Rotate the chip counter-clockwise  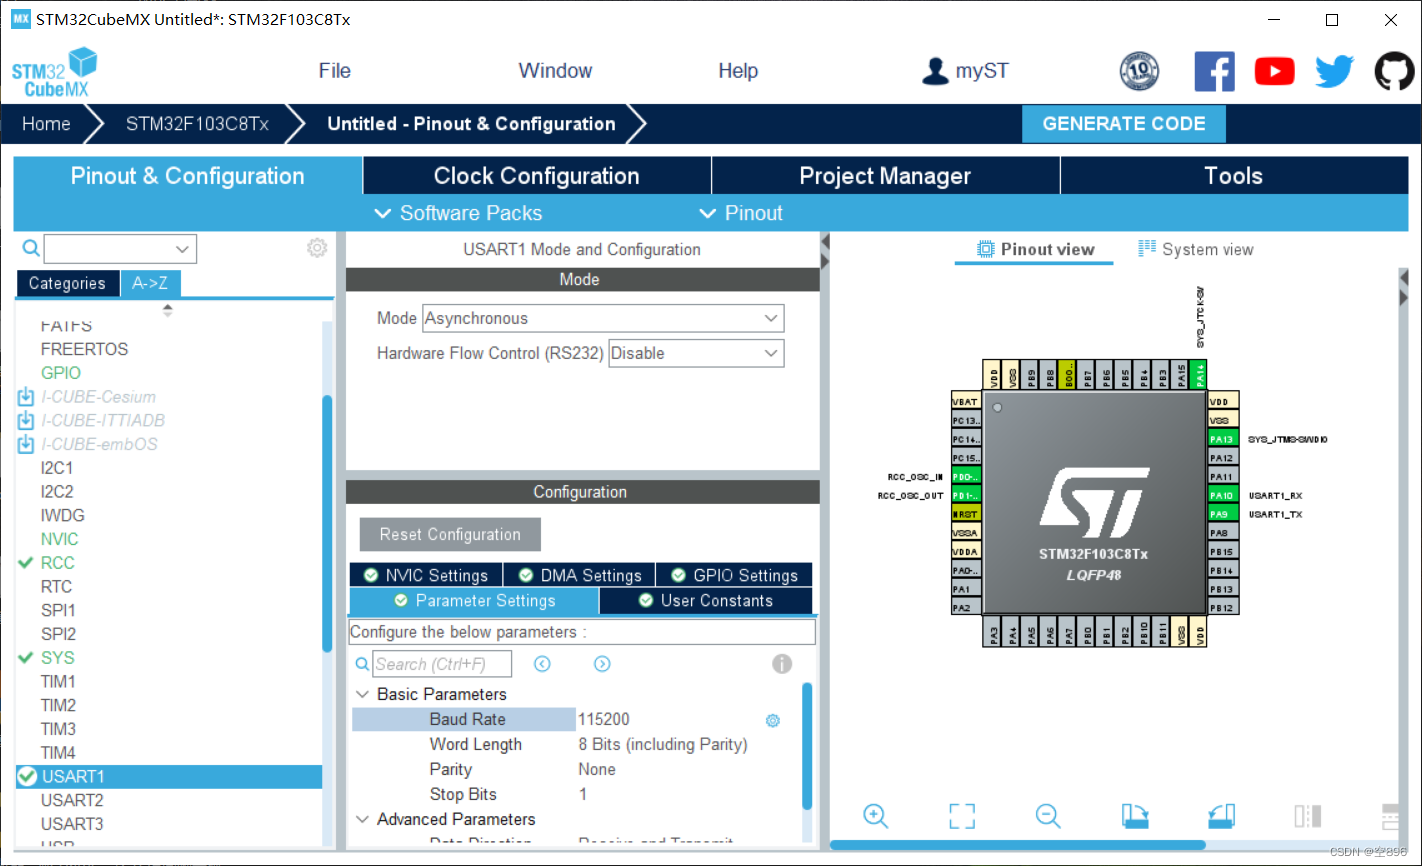[x=1221, y=816]
